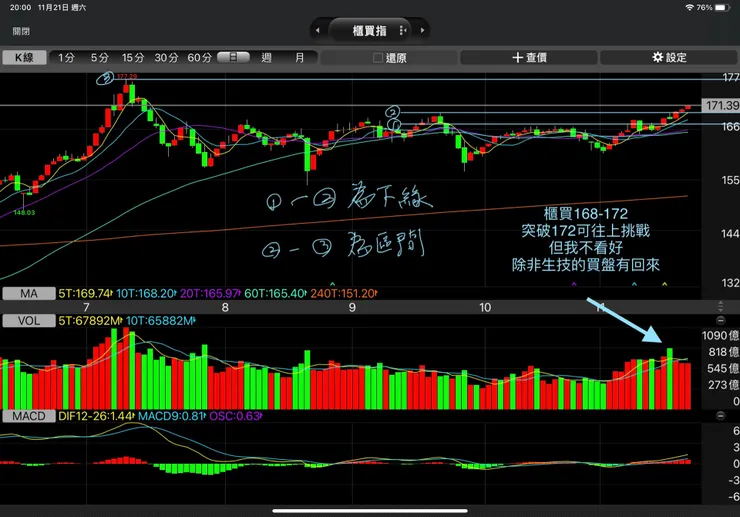Select the 60T:165.40 moving average value
The height and width of the screenshot is (517, 740).
click(x=275, y=294)
